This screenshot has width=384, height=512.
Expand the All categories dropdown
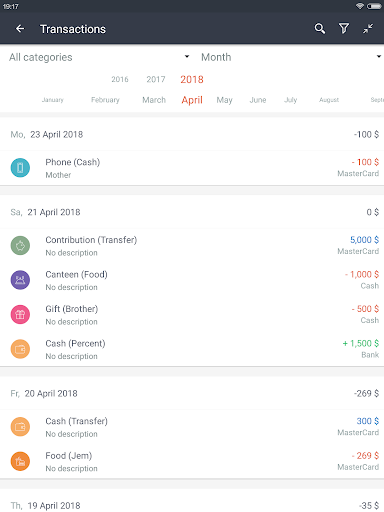99,57
